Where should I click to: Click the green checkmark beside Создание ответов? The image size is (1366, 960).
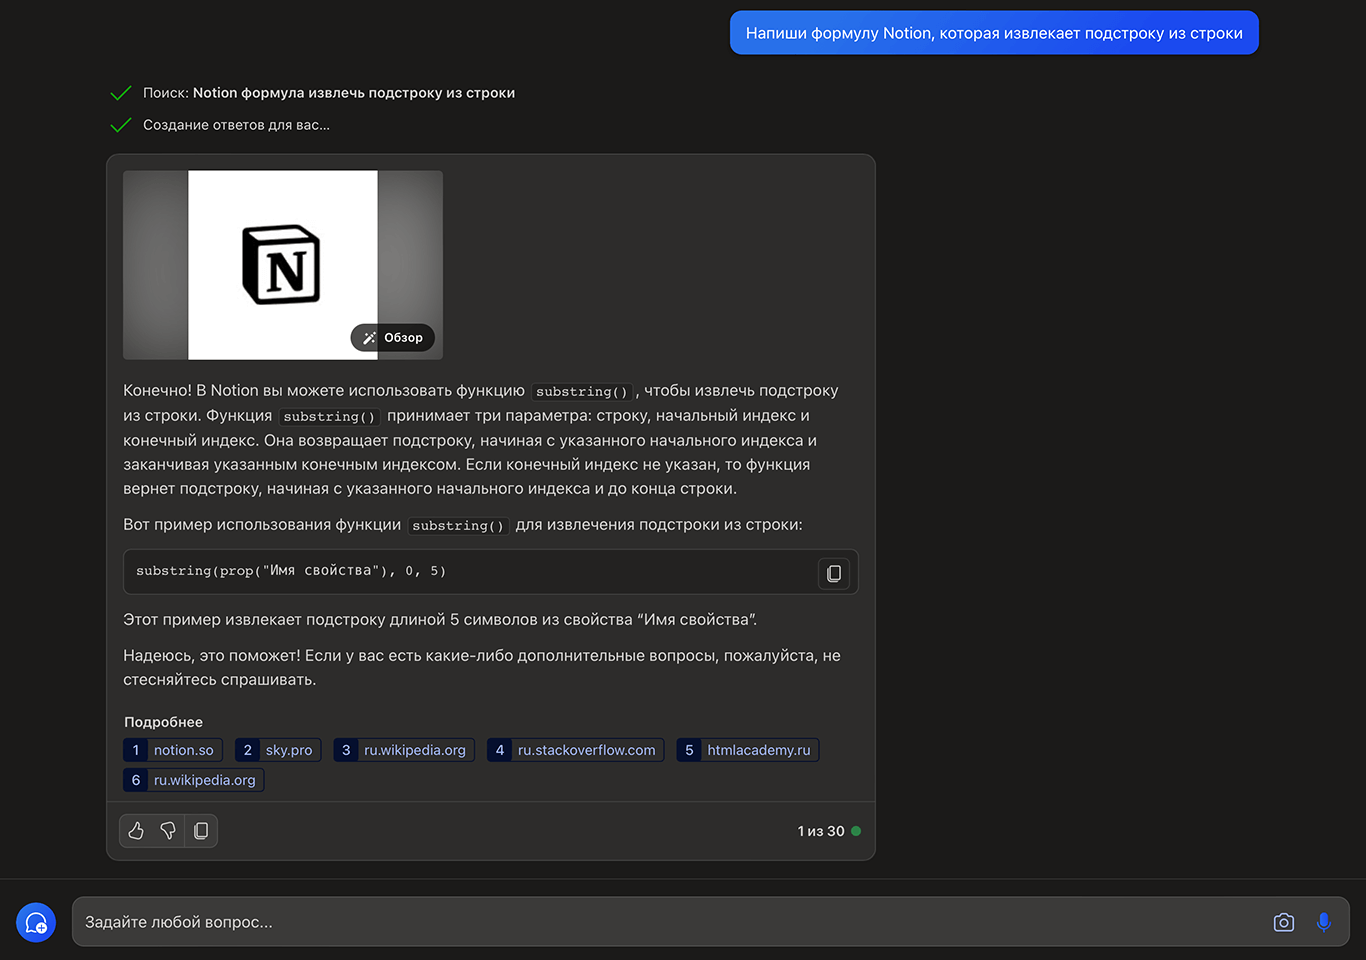(x=121, y=125)
